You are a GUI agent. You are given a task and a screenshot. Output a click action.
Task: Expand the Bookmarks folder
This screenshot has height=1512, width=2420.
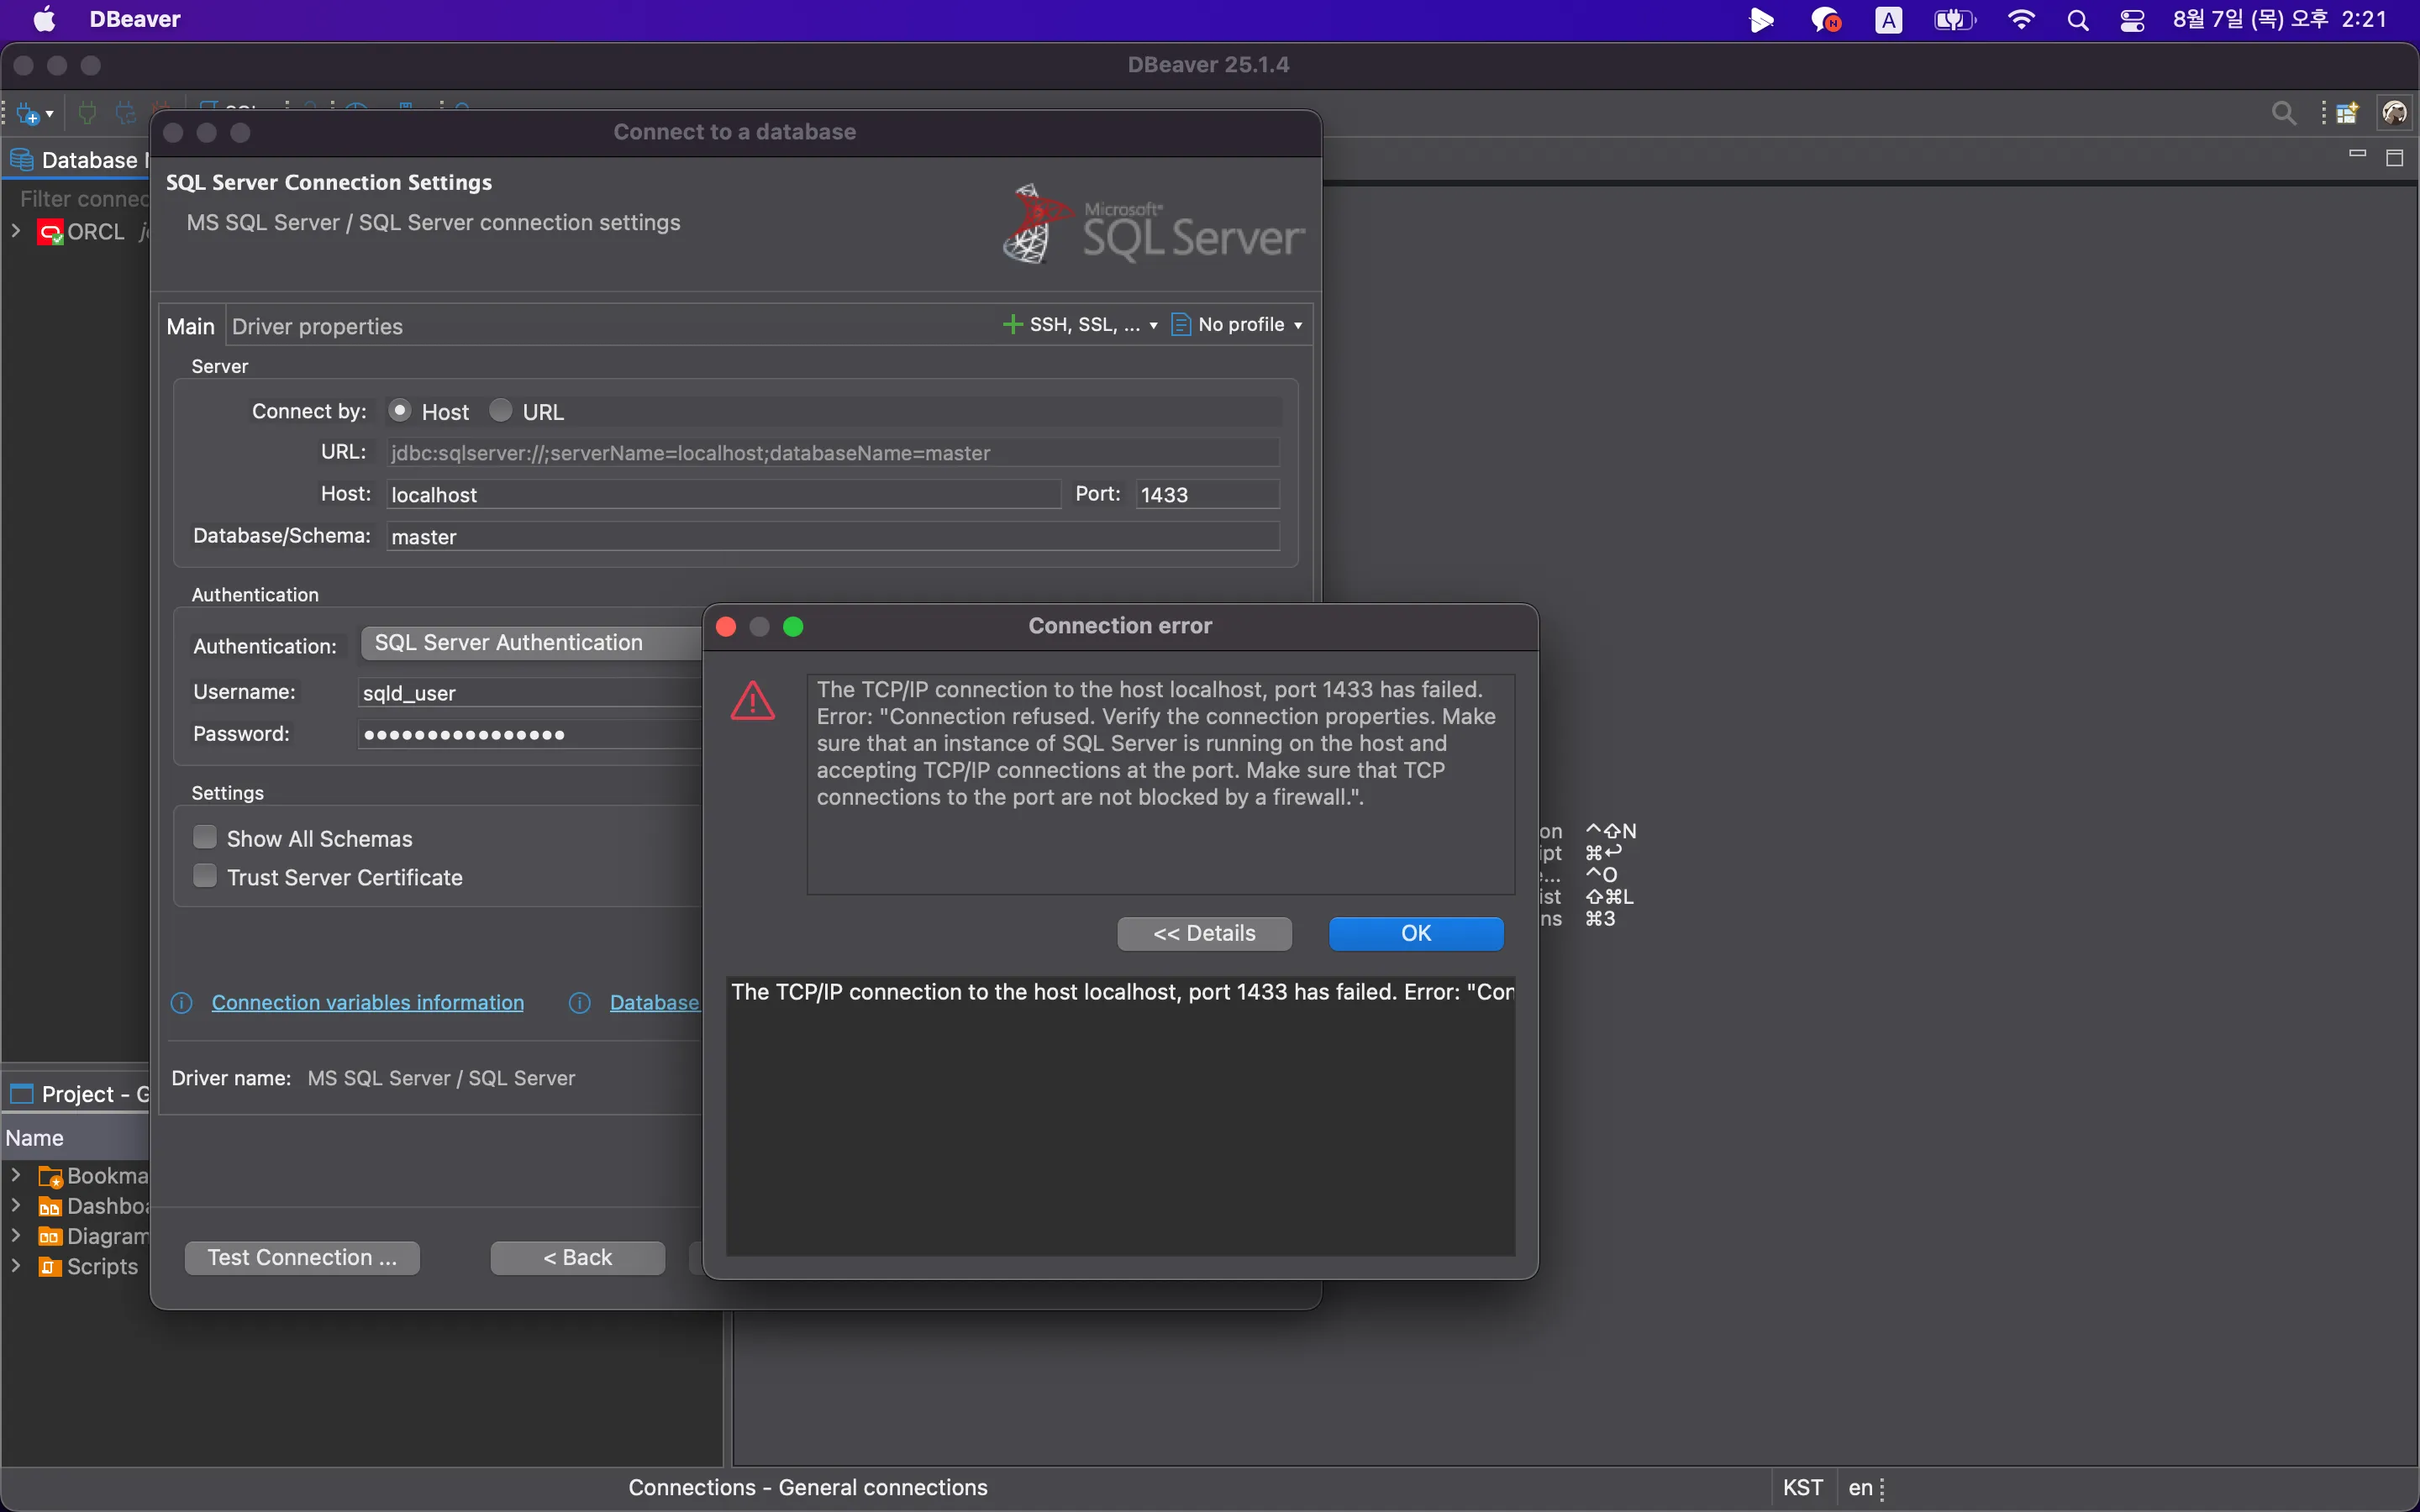click(x=16, y=1175)
